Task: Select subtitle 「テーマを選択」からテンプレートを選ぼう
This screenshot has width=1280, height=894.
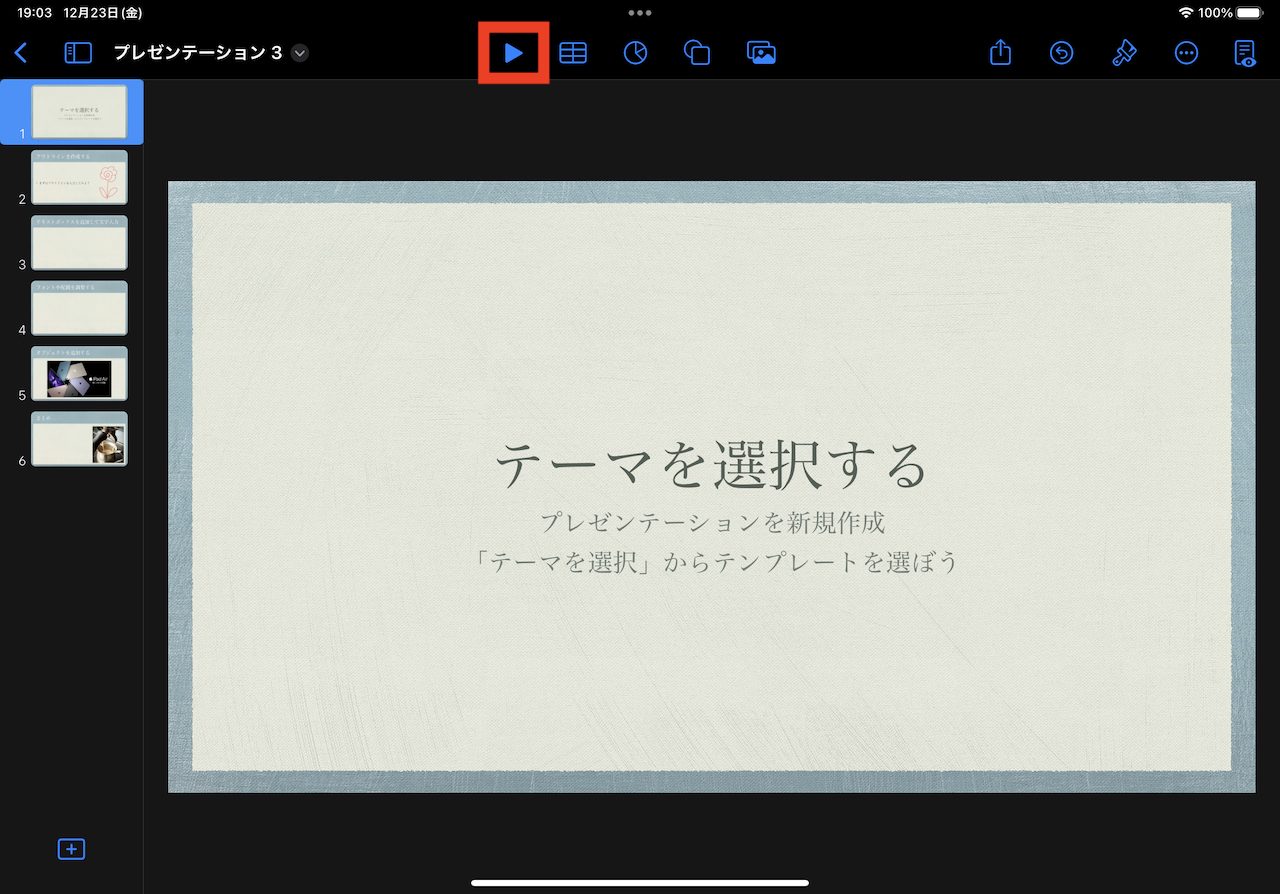Action: click(x=716, y=562)
